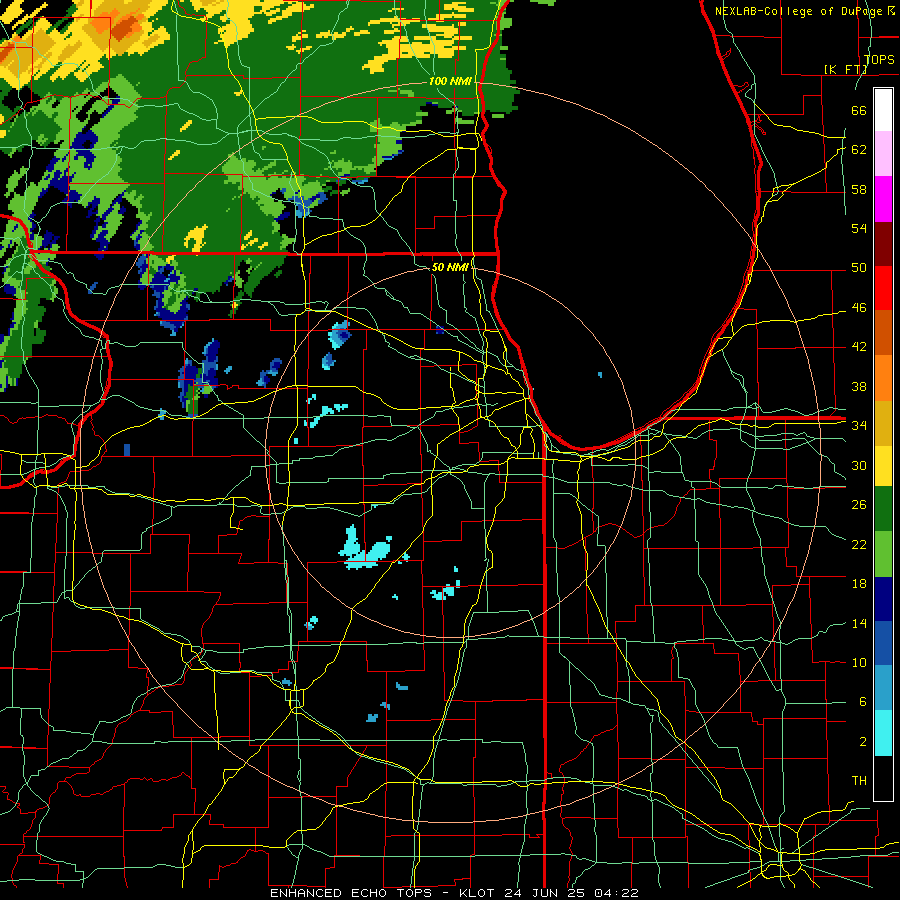Click the navy blue legend swatch
The height and width of the screenshot is (900, 900).
click(883, 599)
